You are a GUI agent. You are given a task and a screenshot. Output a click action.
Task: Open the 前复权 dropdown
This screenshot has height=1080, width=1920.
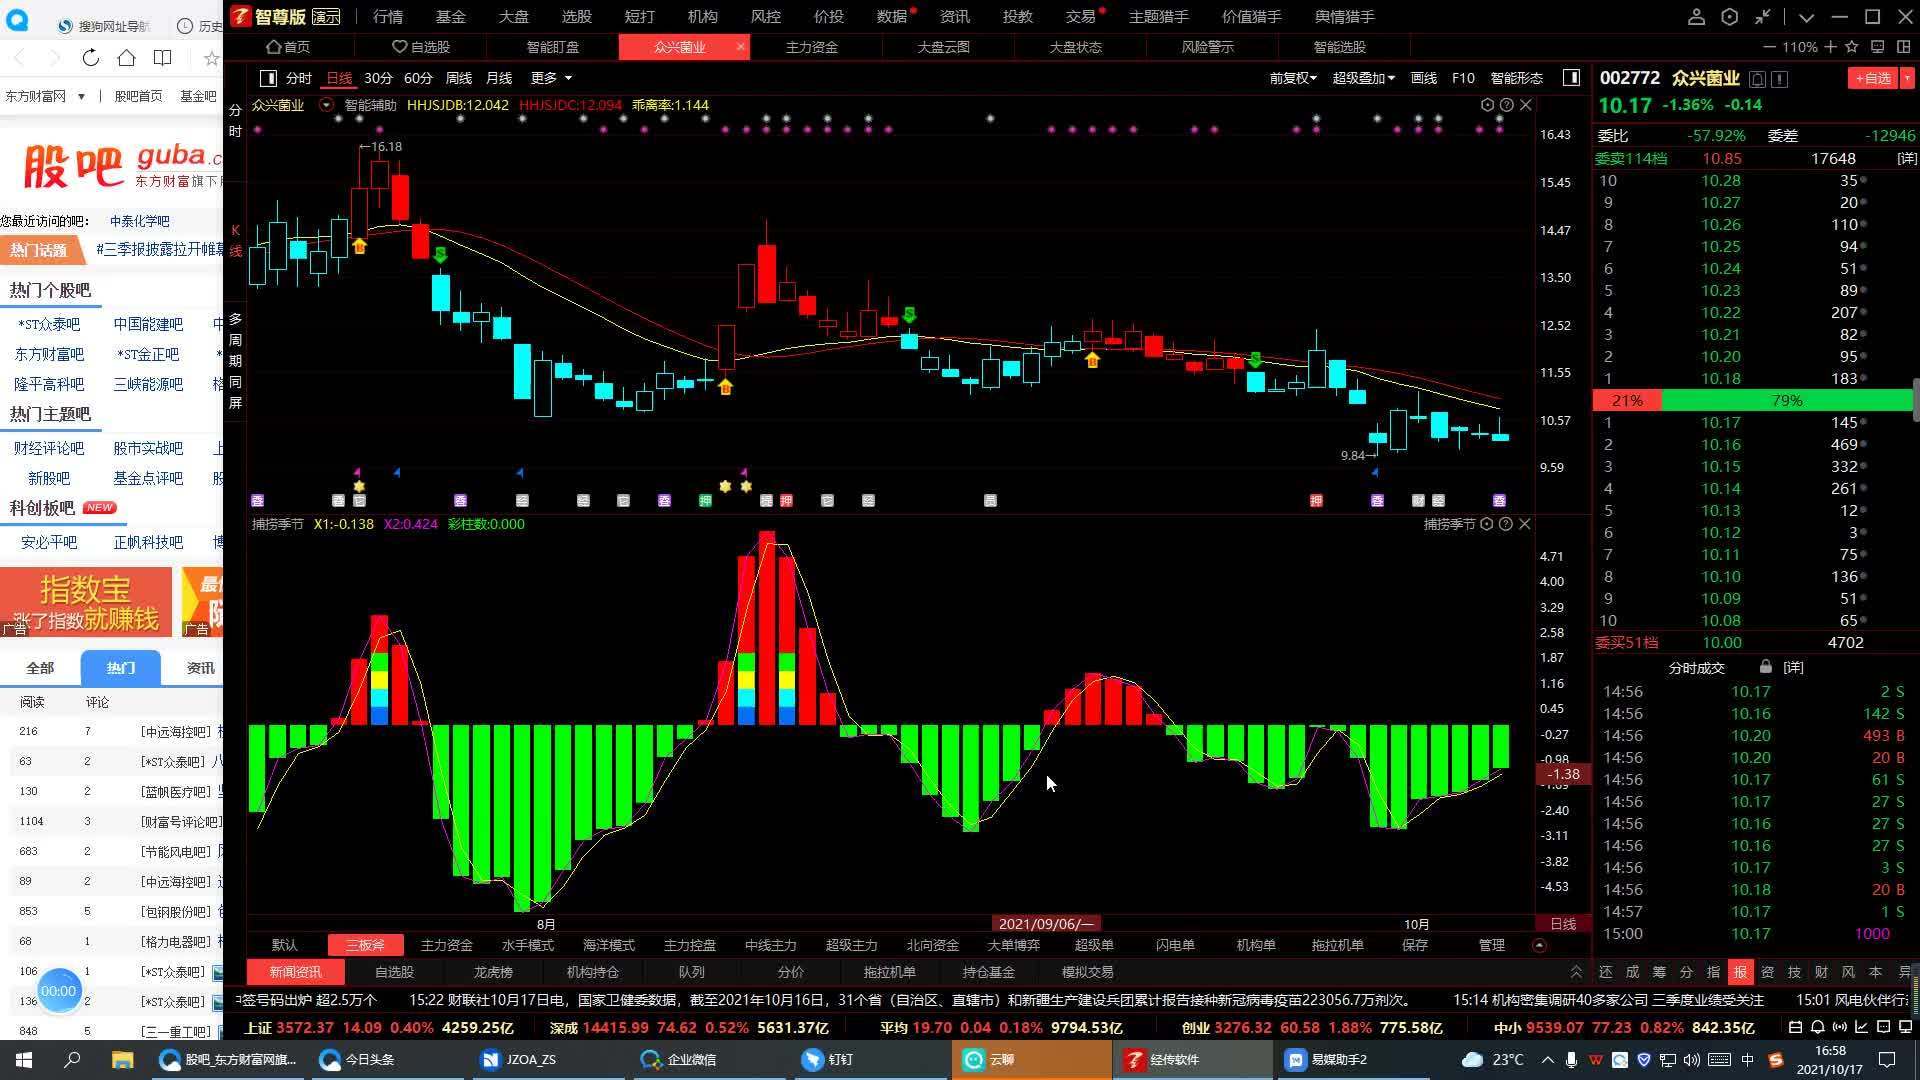[x=1293, y=78]
